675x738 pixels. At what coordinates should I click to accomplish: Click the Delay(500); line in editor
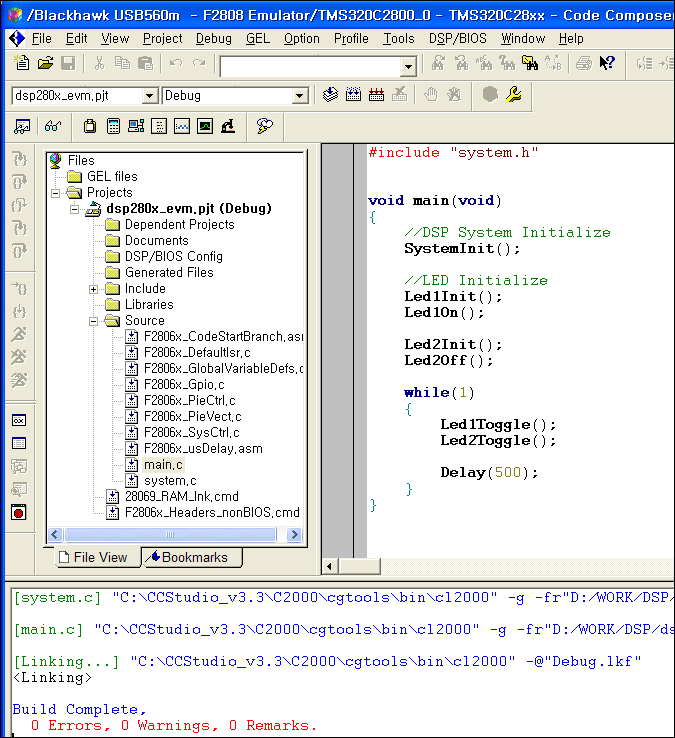coord(489,473)
